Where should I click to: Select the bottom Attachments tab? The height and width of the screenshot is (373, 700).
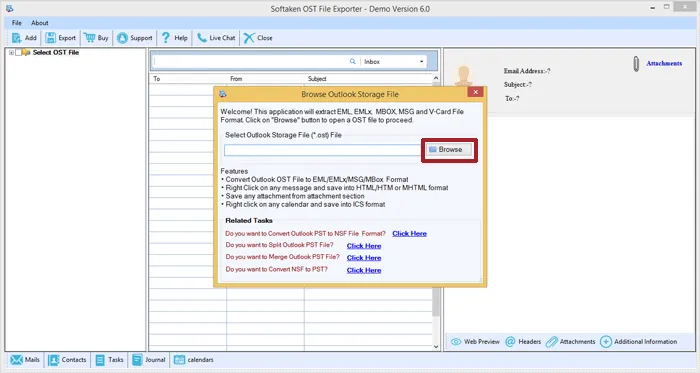pyautogui.click(x=571, y=342)
